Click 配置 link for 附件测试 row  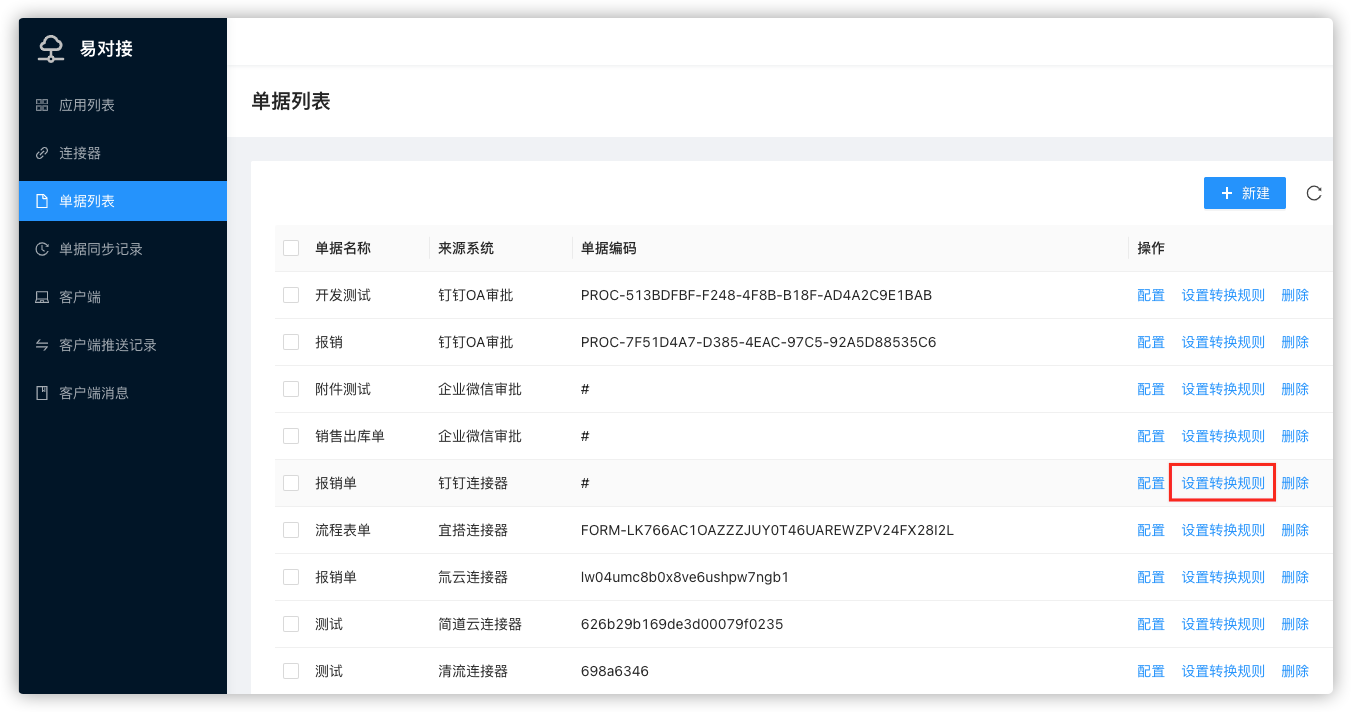(x=1151, y=389)
